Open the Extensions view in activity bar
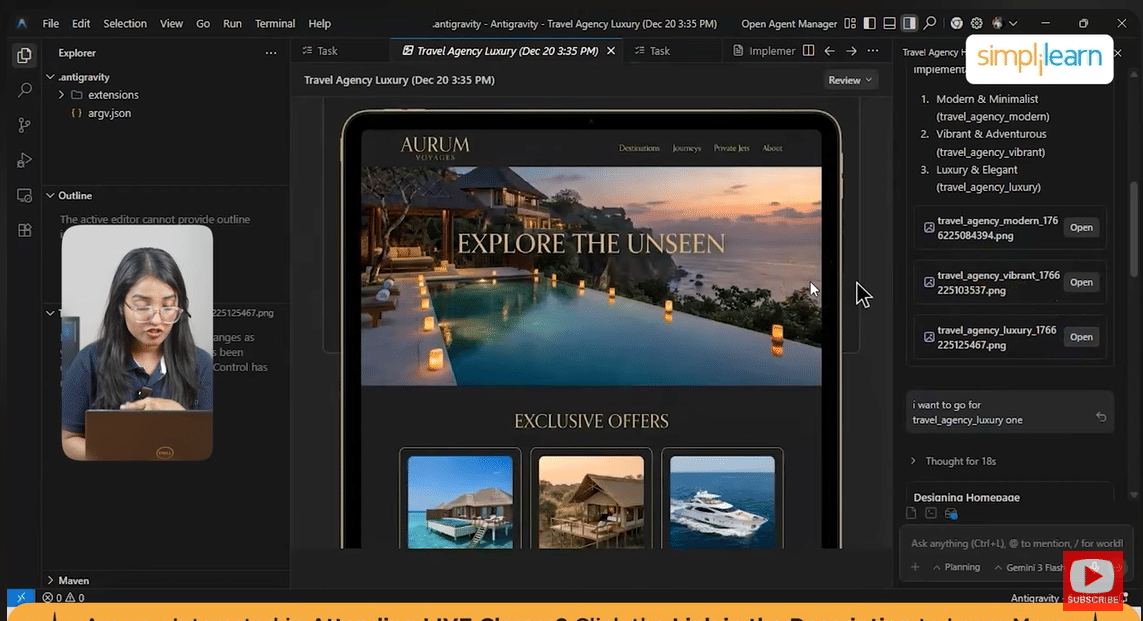 click(x=25, y=230)
